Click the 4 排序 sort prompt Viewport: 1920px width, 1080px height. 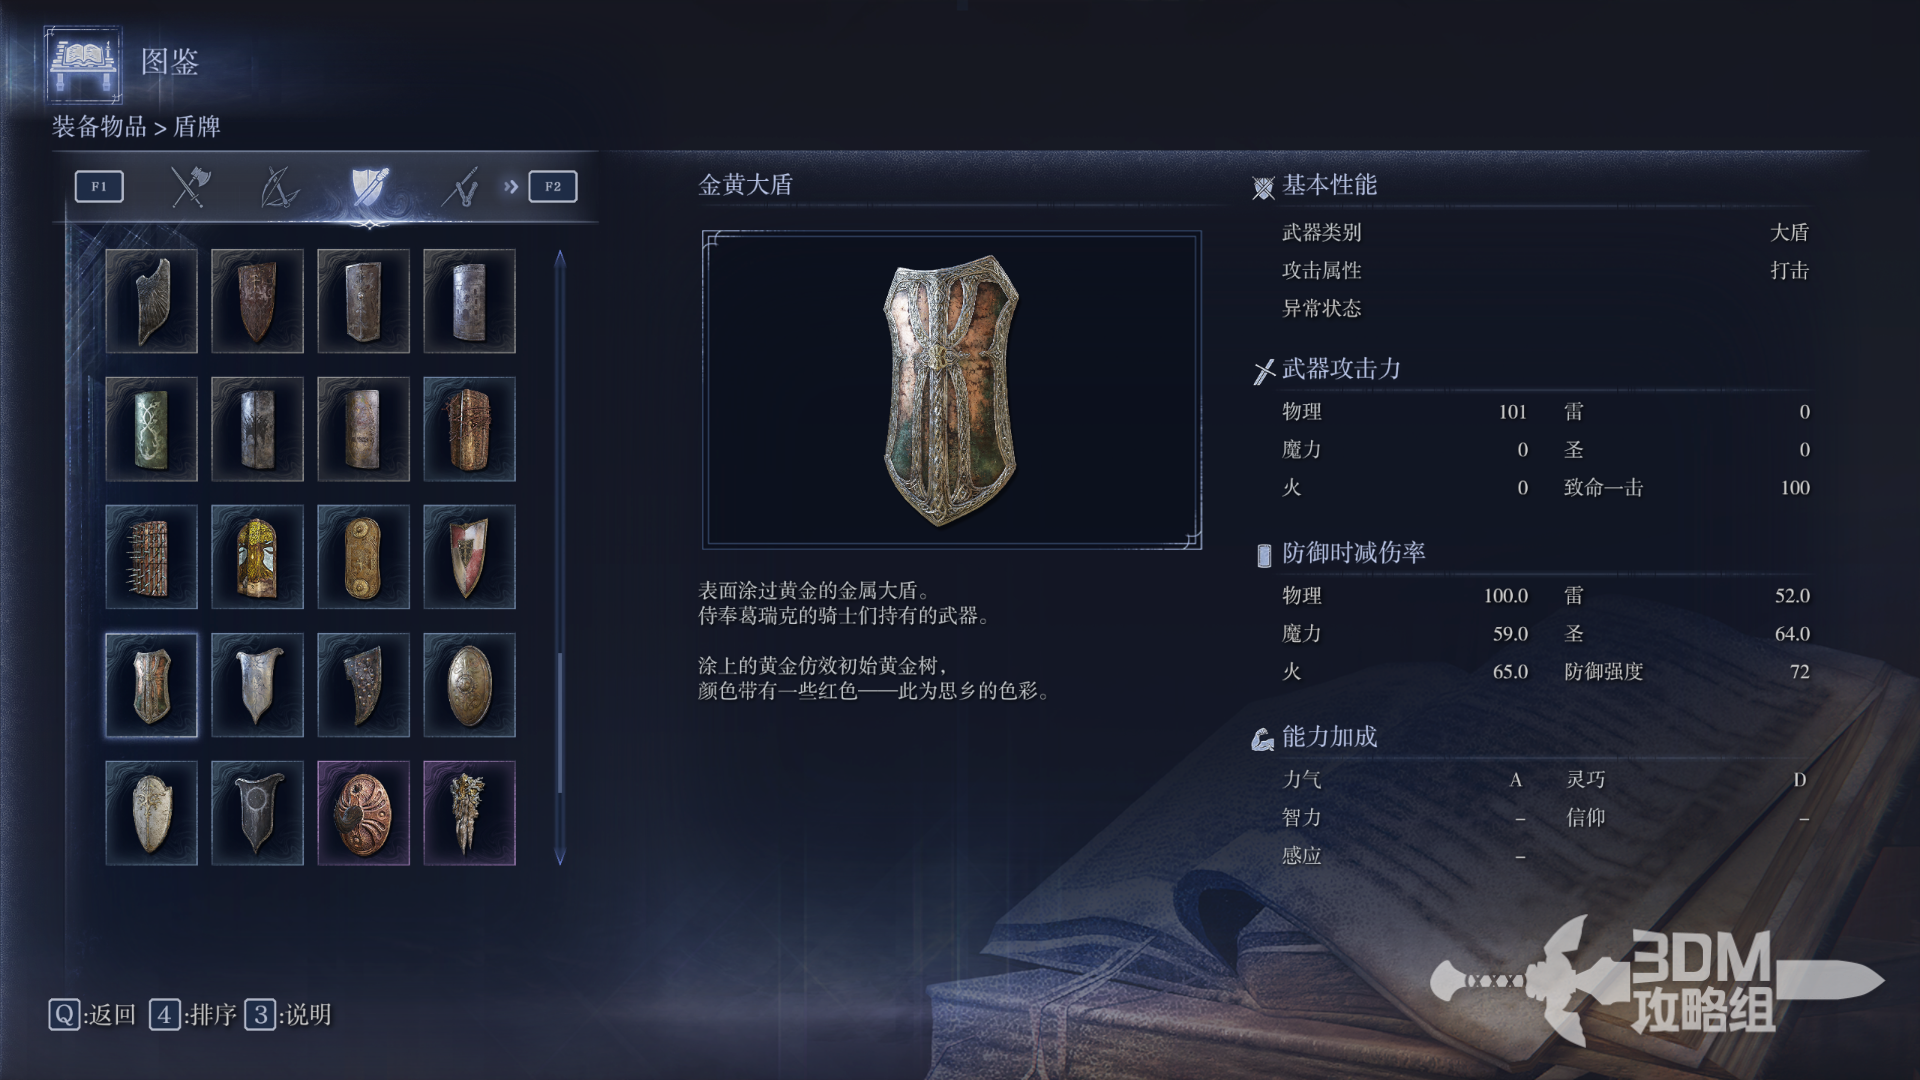pos(193,1015)
